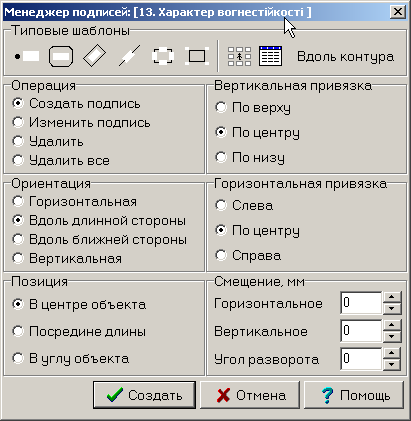Select the along-line label template icon
Viewport: 411px width, 421px height.
129,56
